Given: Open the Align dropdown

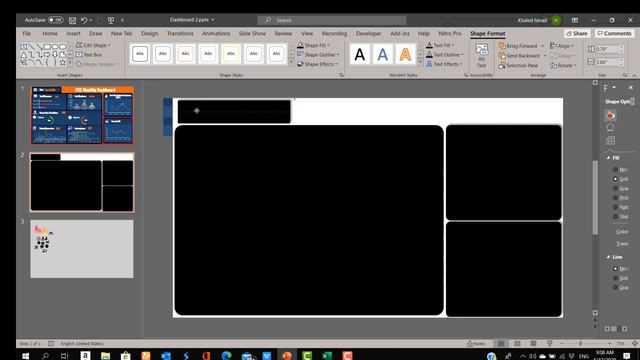Looking at the screenshot, I should (562, 46).
